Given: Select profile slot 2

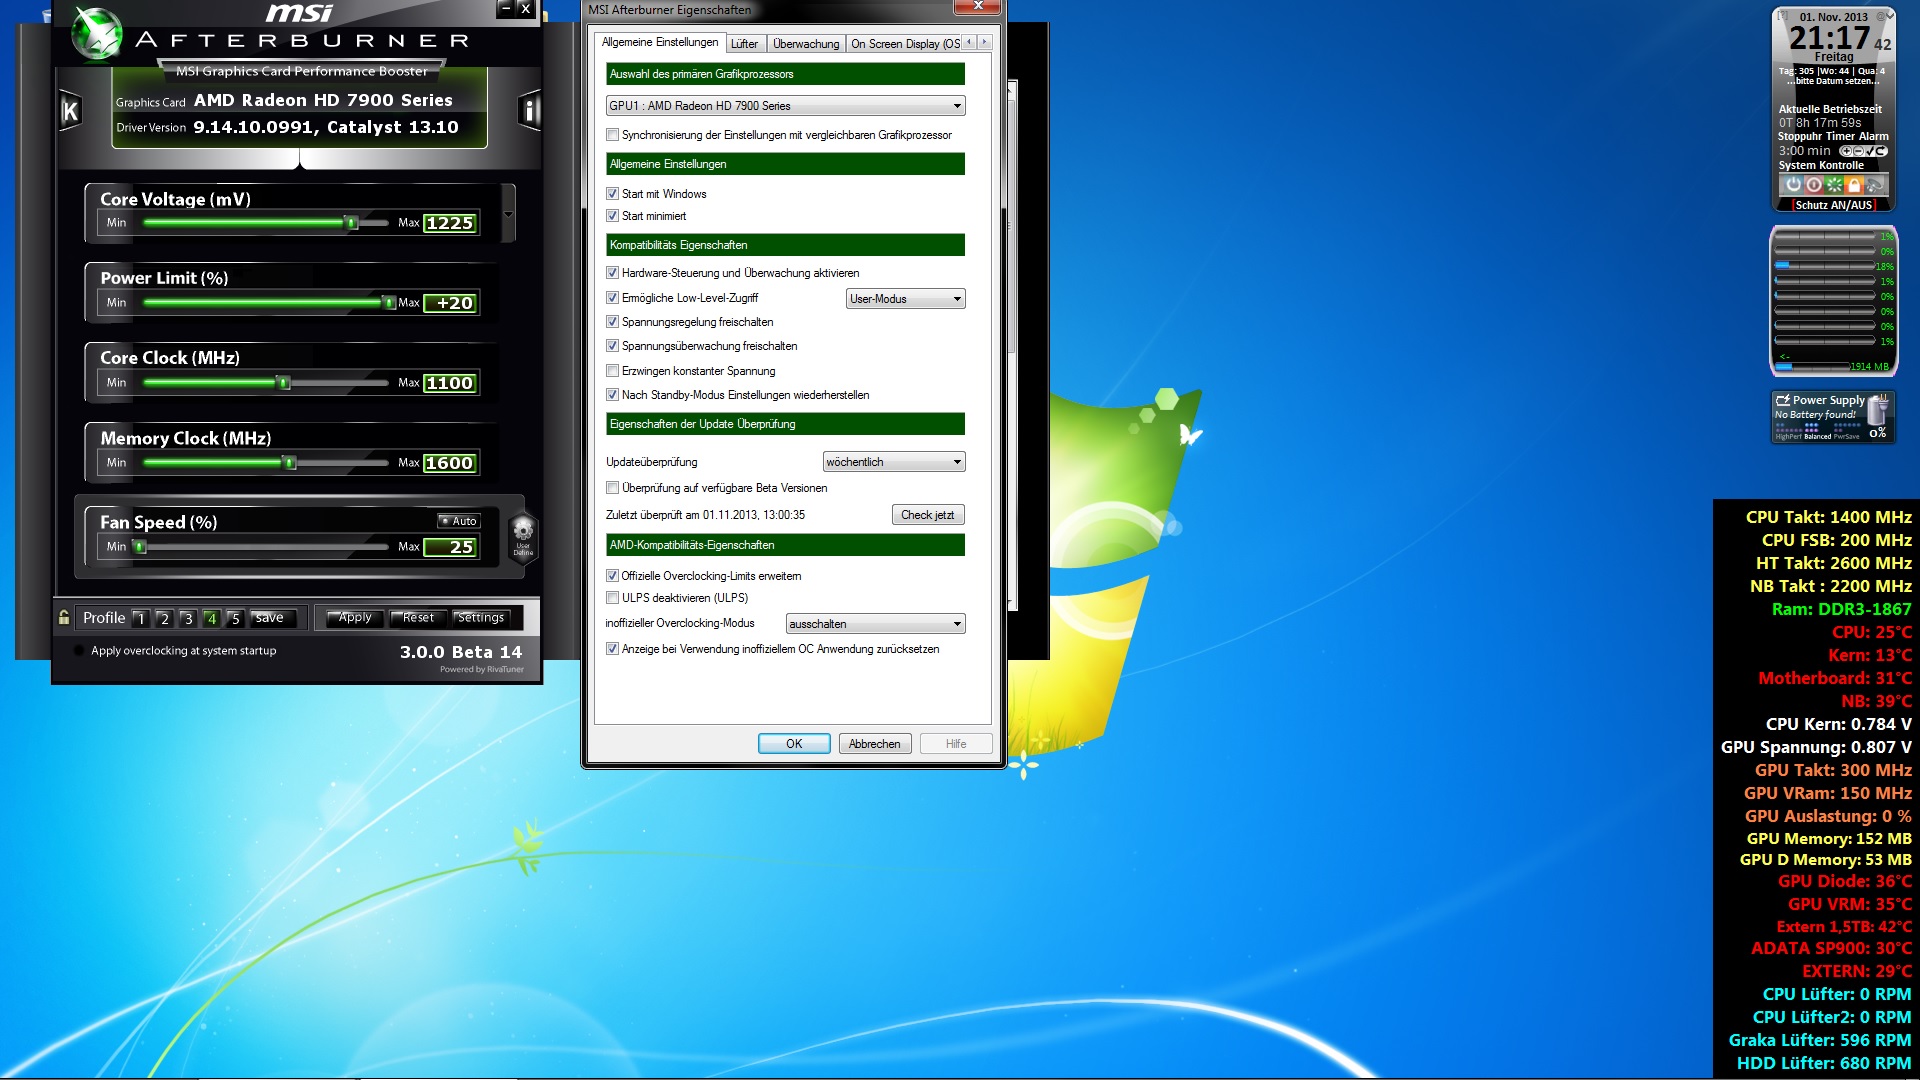Looking at the screenshot, I should click(x=164, y=619).
